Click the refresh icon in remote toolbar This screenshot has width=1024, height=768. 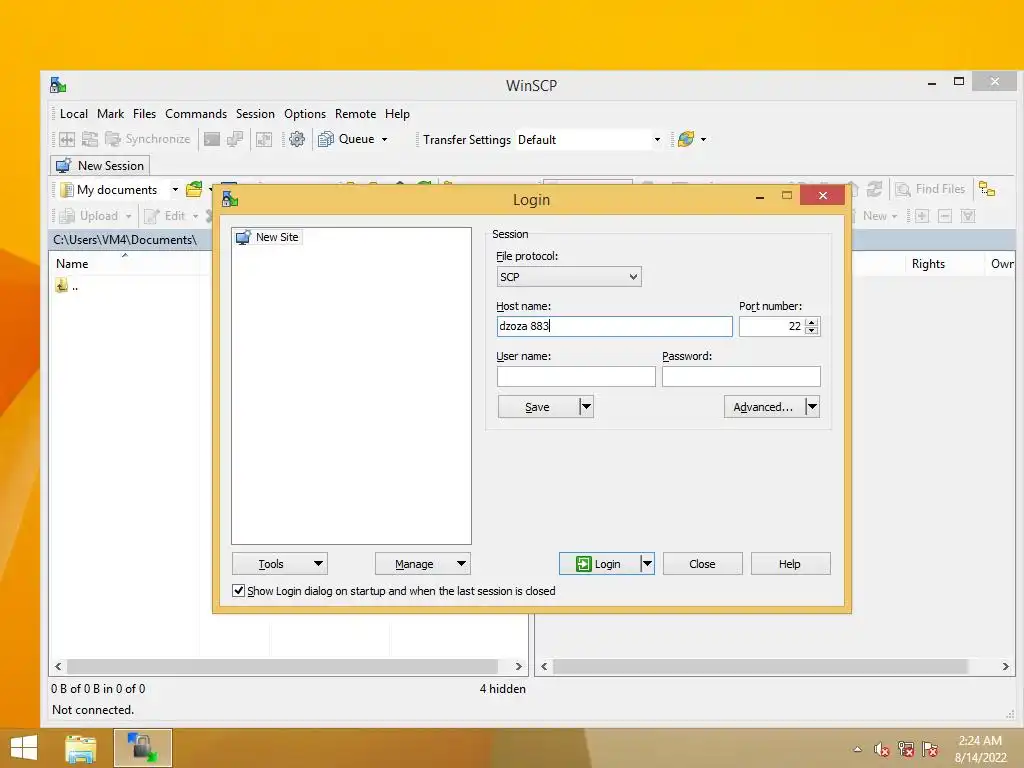pyautogui.click(x=874, y=189)
